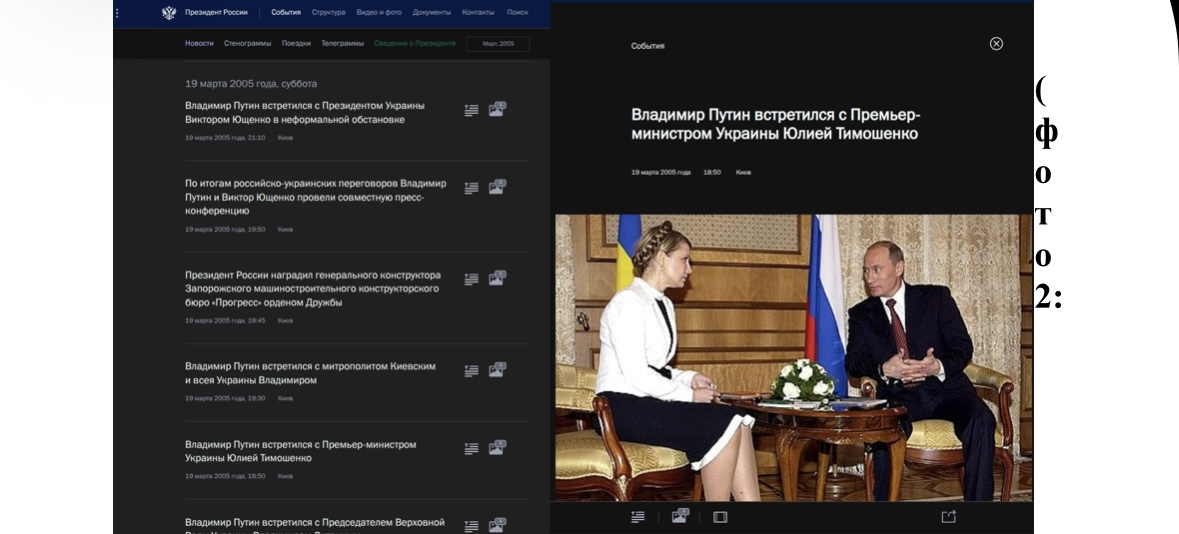Show text for Ющенко informal meeting item

(471, 111)
